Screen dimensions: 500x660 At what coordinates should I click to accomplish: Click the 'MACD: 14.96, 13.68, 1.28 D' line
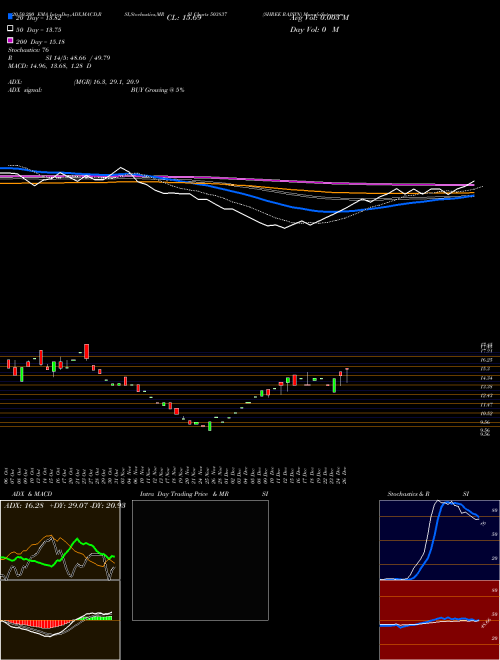[50, 66]
